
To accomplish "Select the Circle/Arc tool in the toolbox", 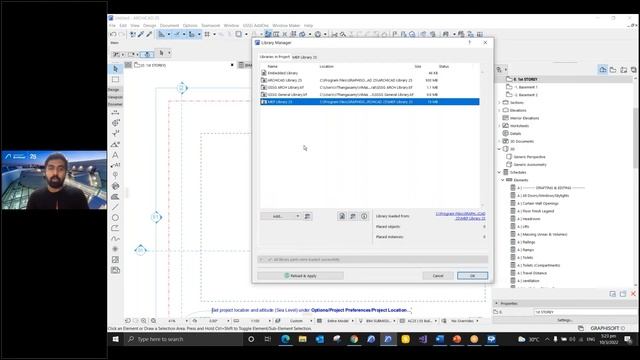I will point(116,218).
